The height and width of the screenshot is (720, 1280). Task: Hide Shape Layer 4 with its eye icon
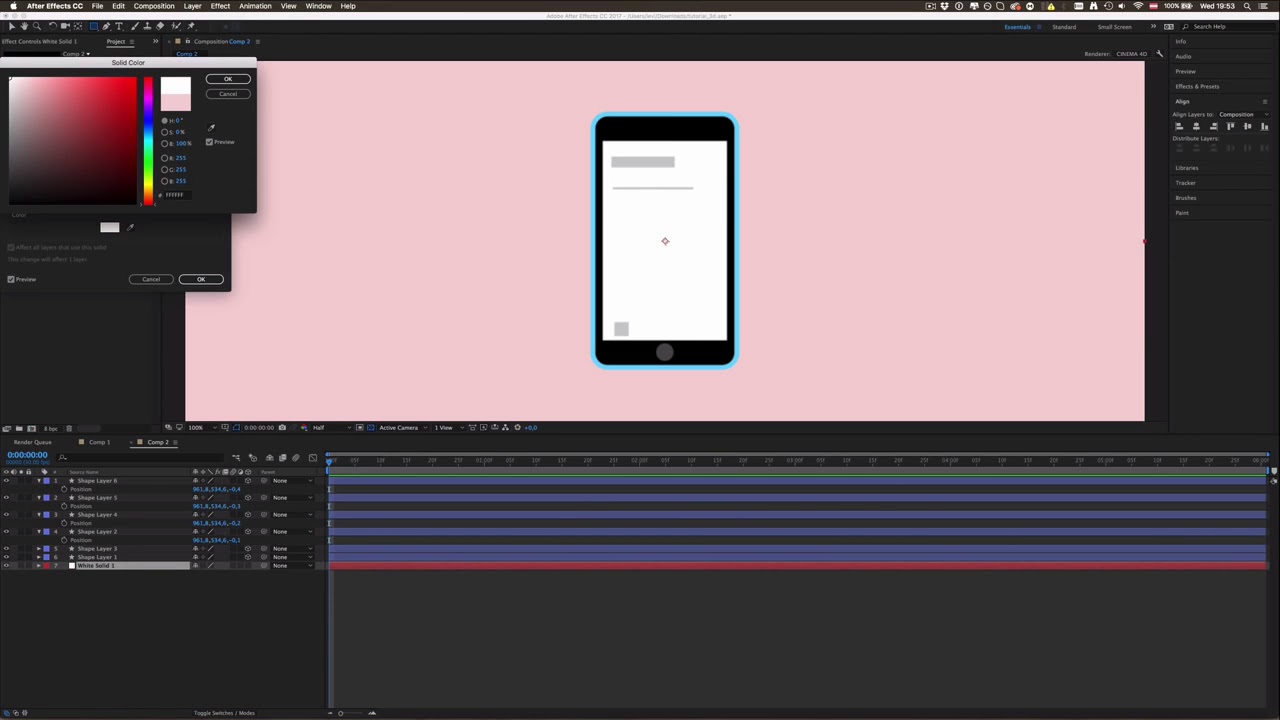click(x=6, y=515)
